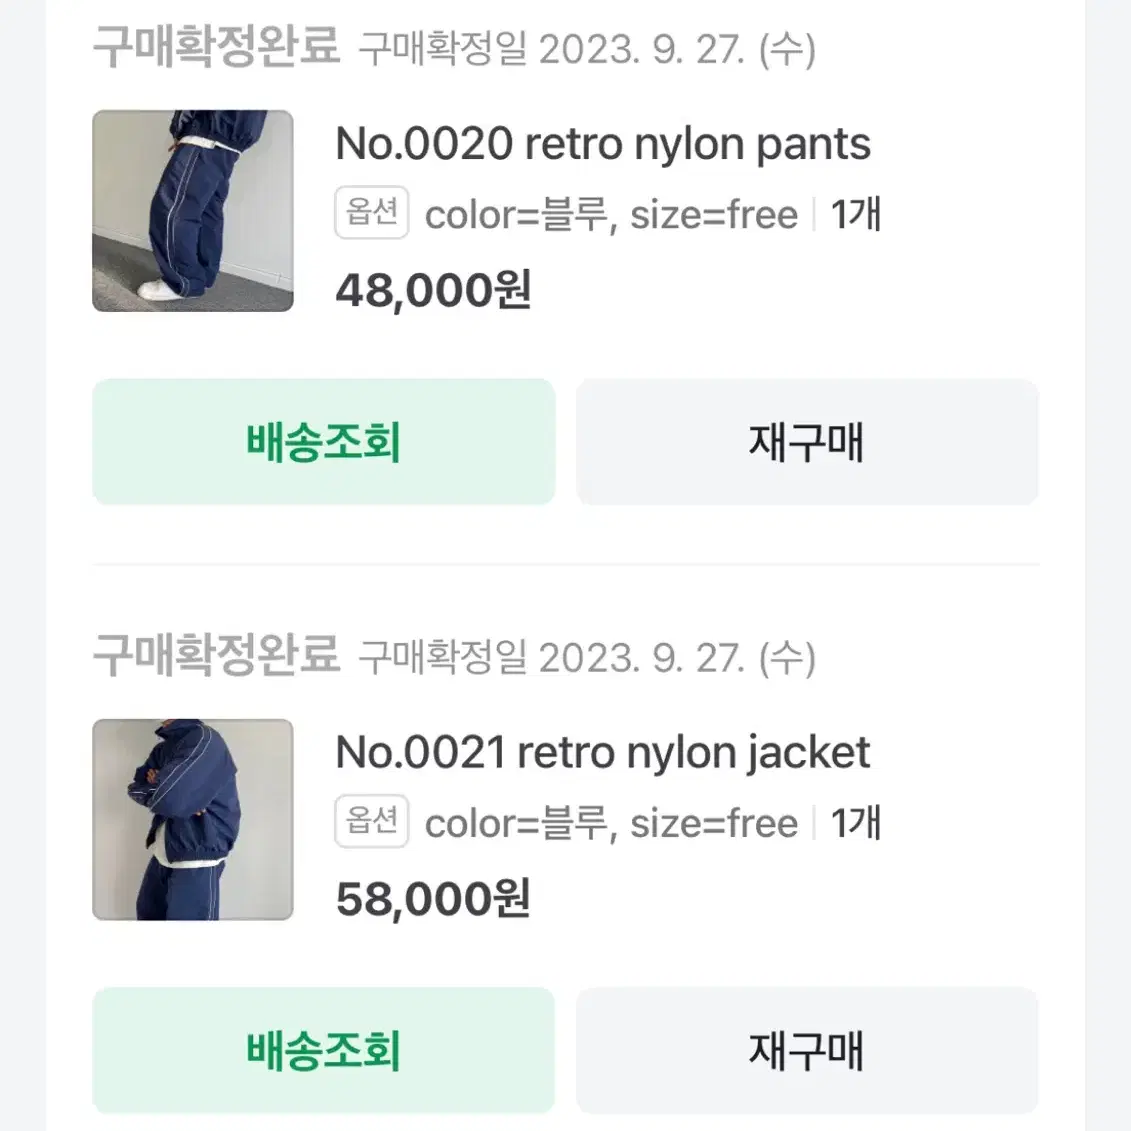
Task: Repurchase the No.0021 retro nylon jacket
Action: tap(806, 1050)
